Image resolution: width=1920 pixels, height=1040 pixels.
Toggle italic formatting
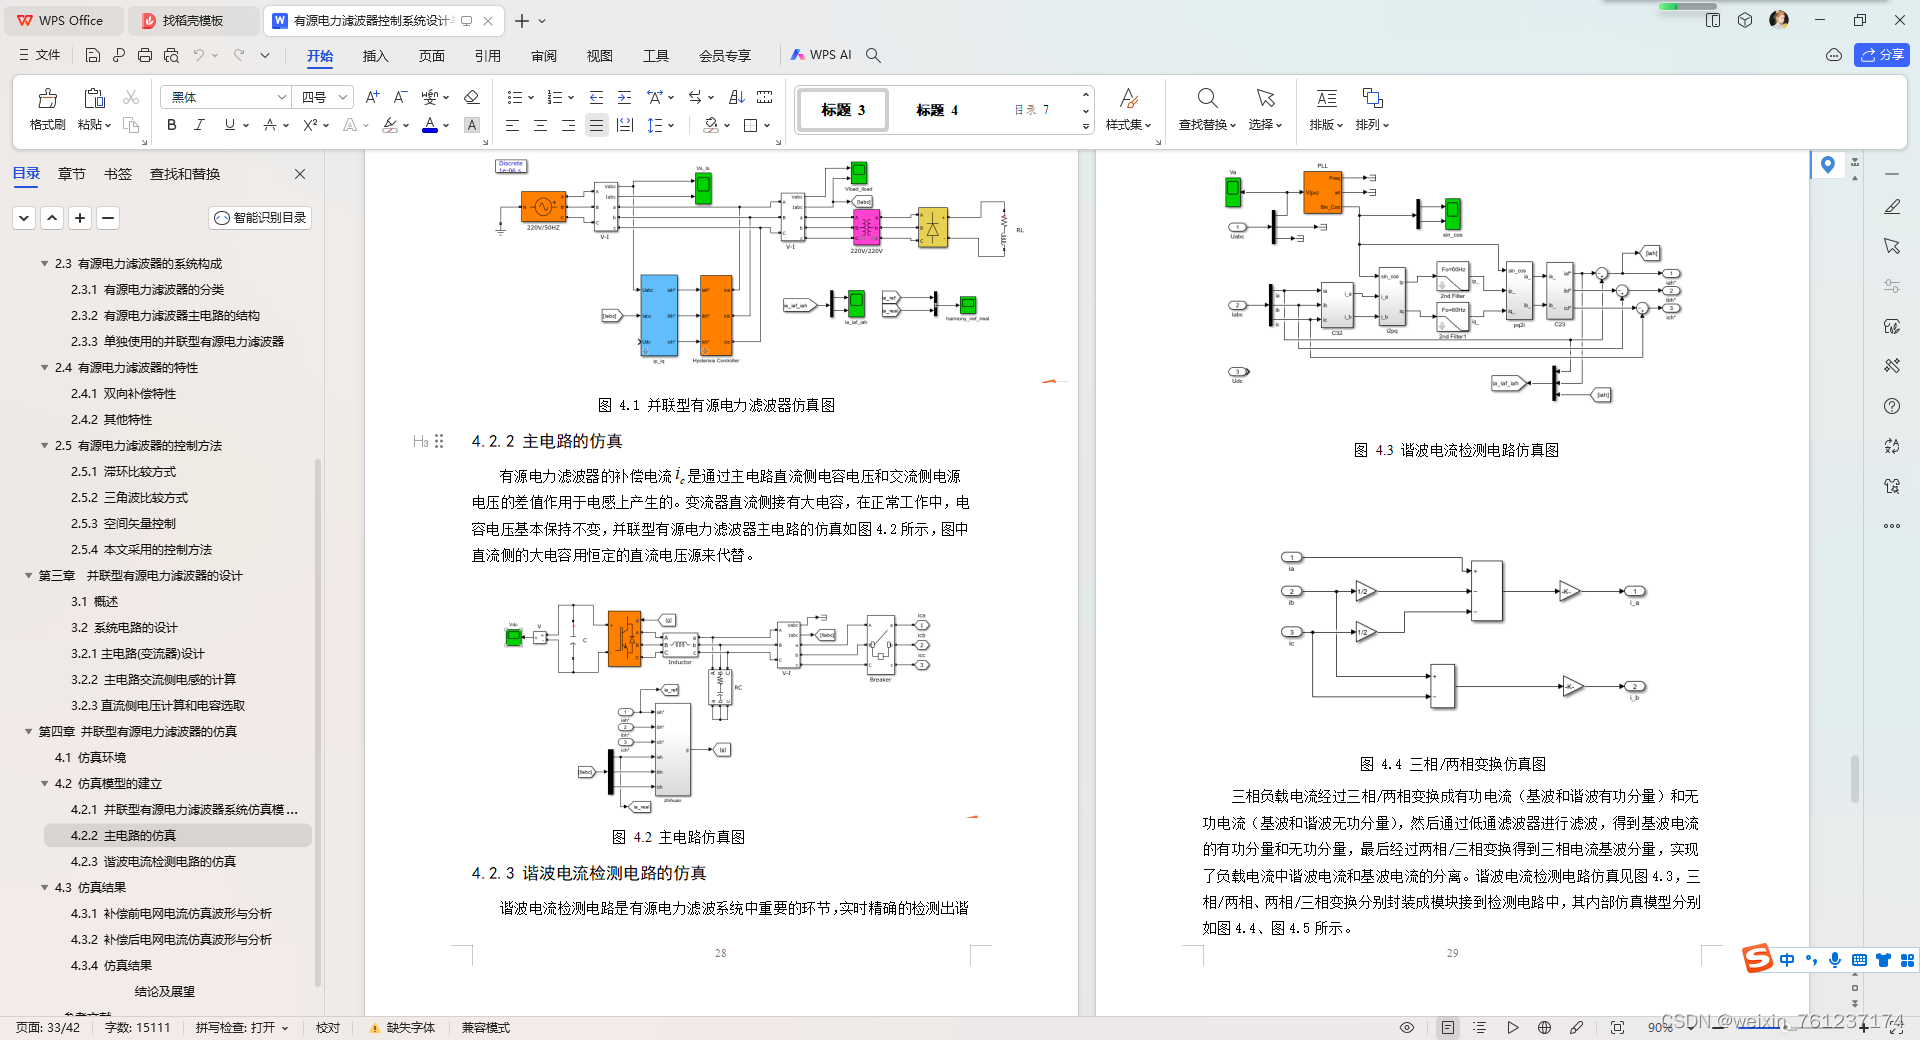click(199, 125)
